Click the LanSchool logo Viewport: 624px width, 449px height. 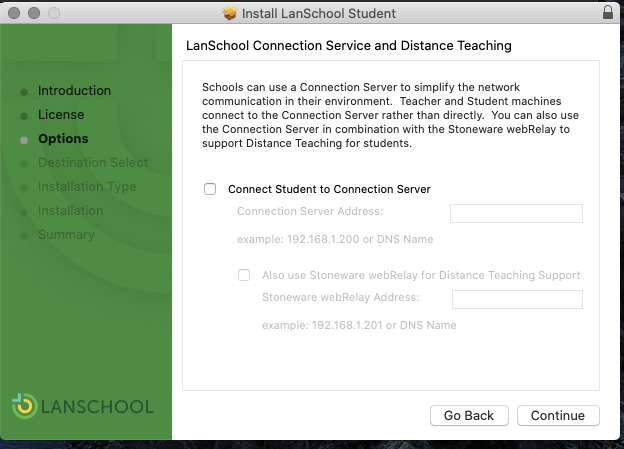(83, 406)
